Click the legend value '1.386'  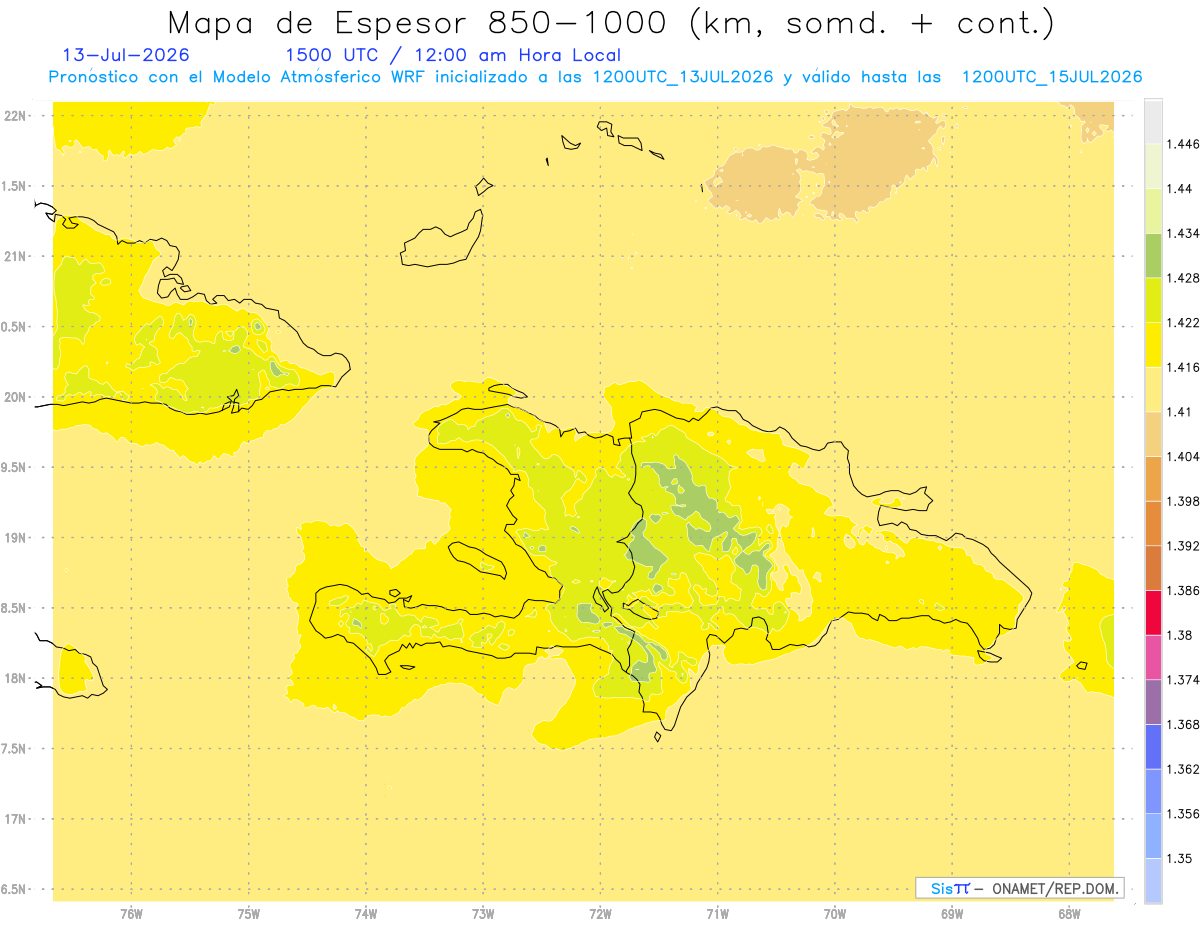click(1183, 591)
